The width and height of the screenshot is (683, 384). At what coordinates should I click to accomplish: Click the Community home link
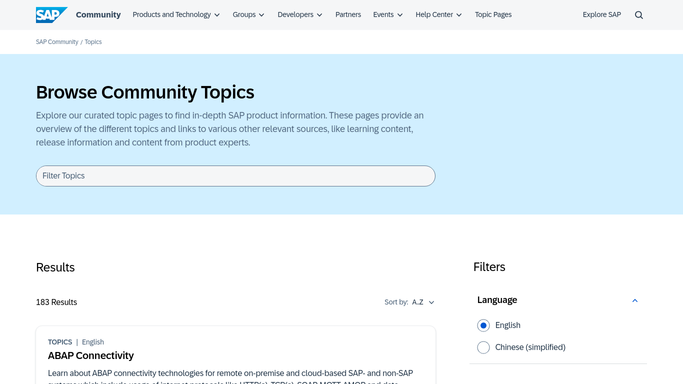point(98,15)
